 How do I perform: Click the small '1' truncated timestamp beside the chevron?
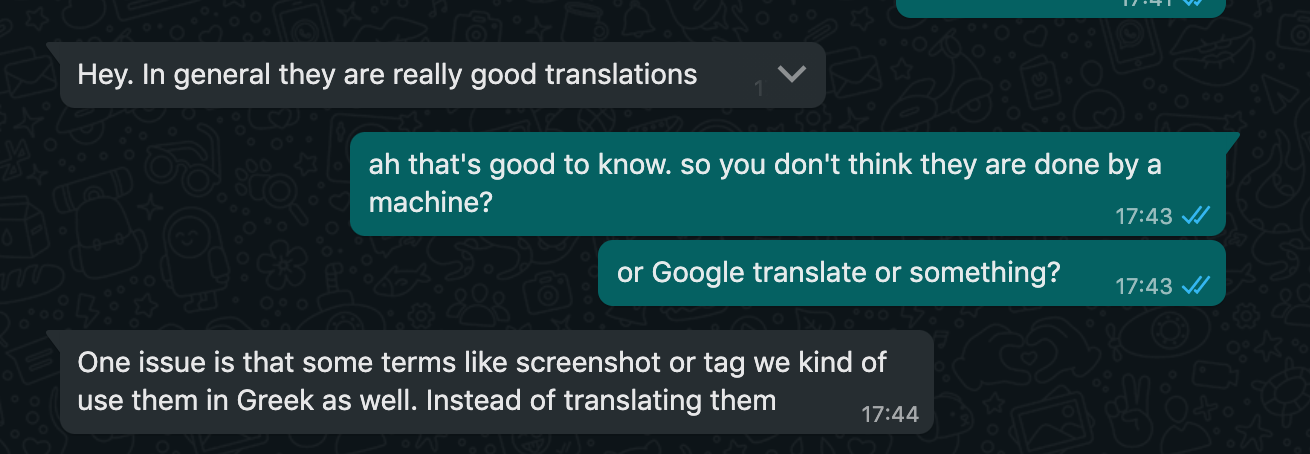tap(758, 90)
